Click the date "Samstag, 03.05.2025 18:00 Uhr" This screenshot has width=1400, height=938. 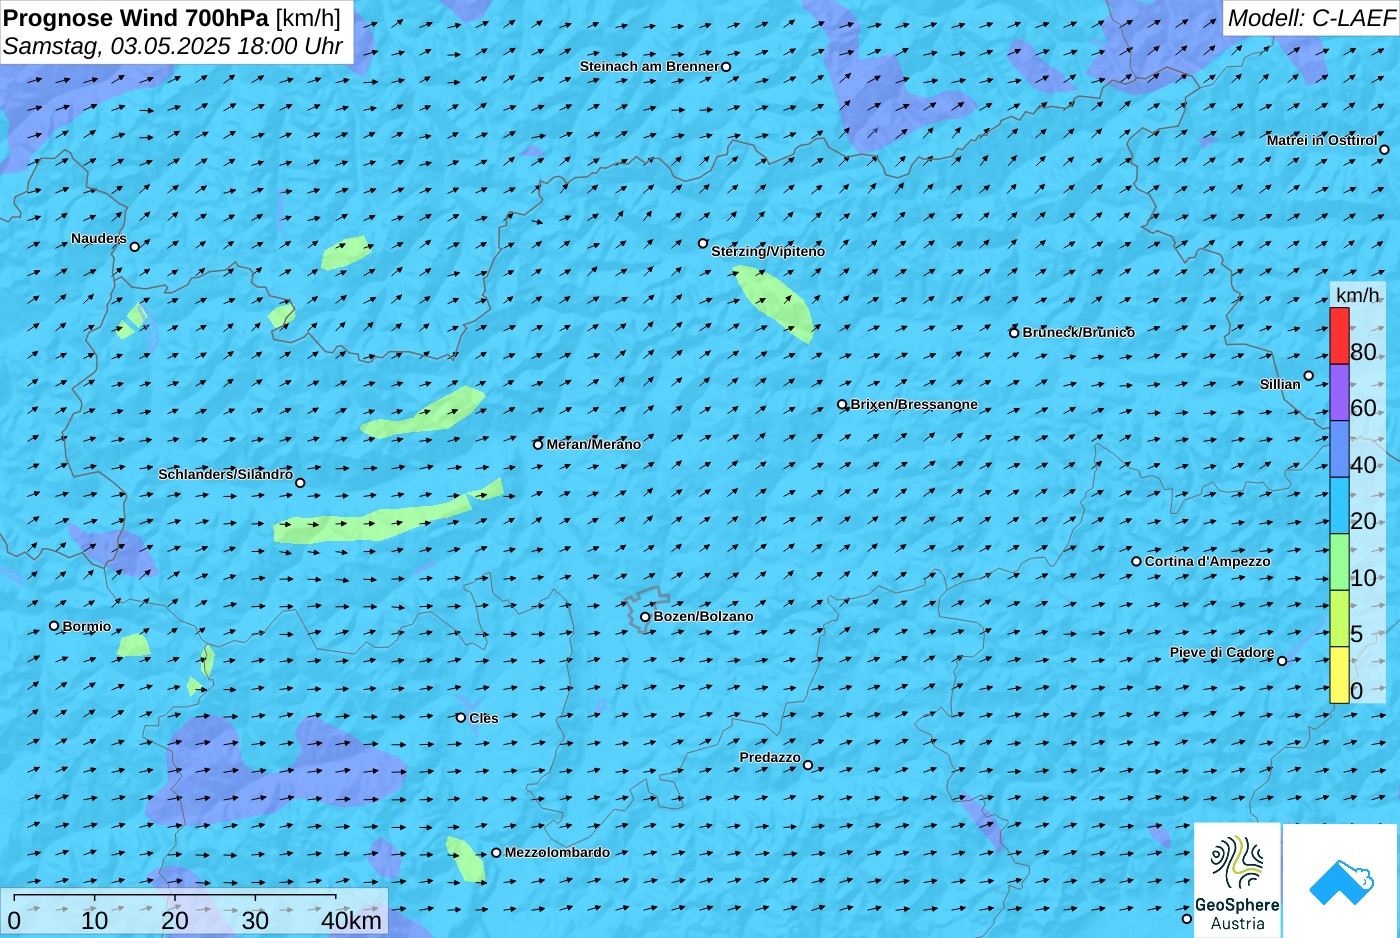173,46
